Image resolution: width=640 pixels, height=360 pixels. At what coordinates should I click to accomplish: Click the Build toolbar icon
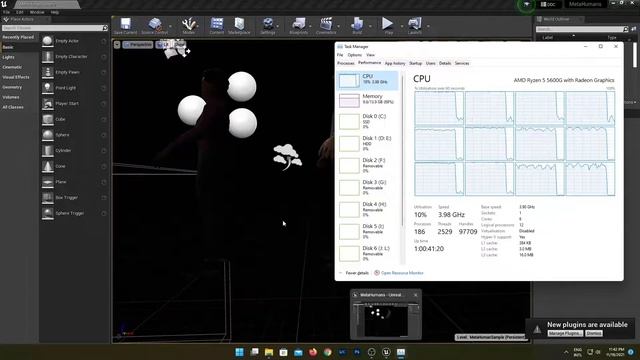[357, 26]
